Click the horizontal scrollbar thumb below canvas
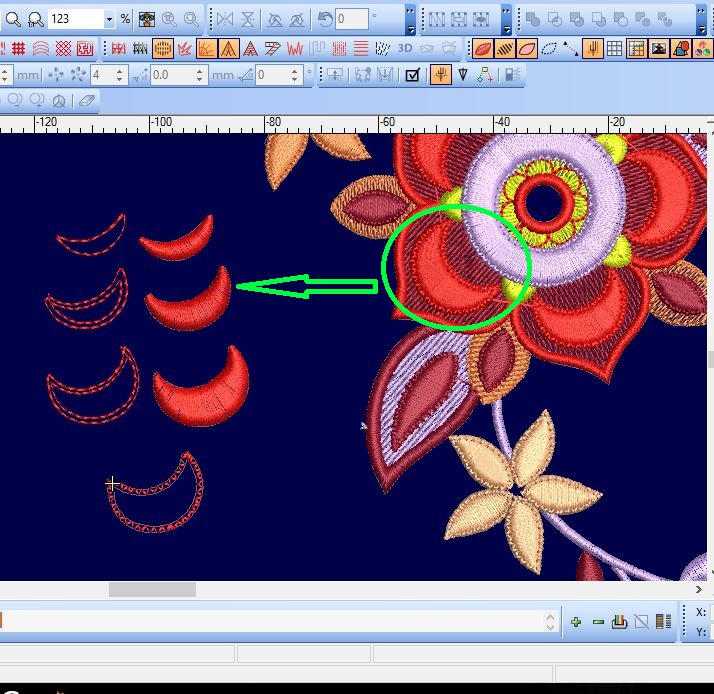714x694 pixels. 152,590
